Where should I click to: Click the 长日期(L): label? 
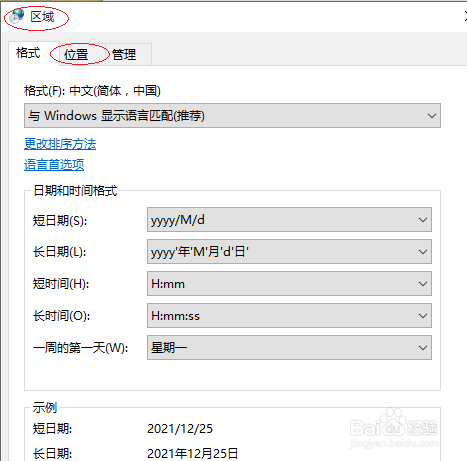[x=59, y=252]
